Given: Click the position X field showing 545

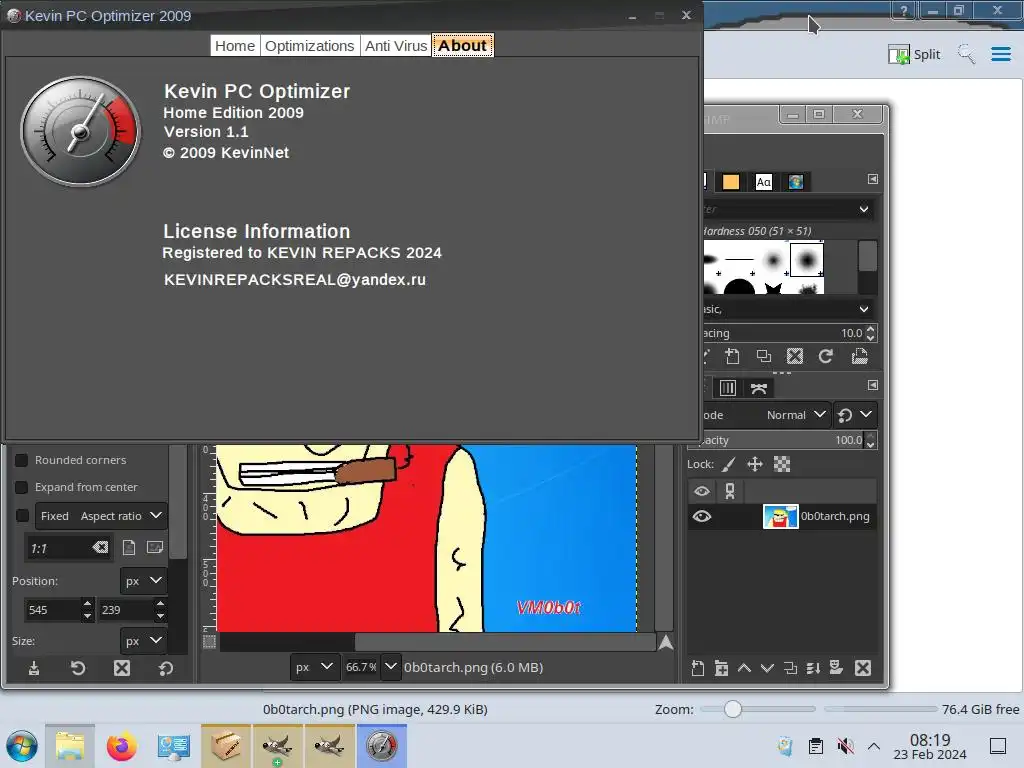Looking at the screenshot, I should pos(52,610).
